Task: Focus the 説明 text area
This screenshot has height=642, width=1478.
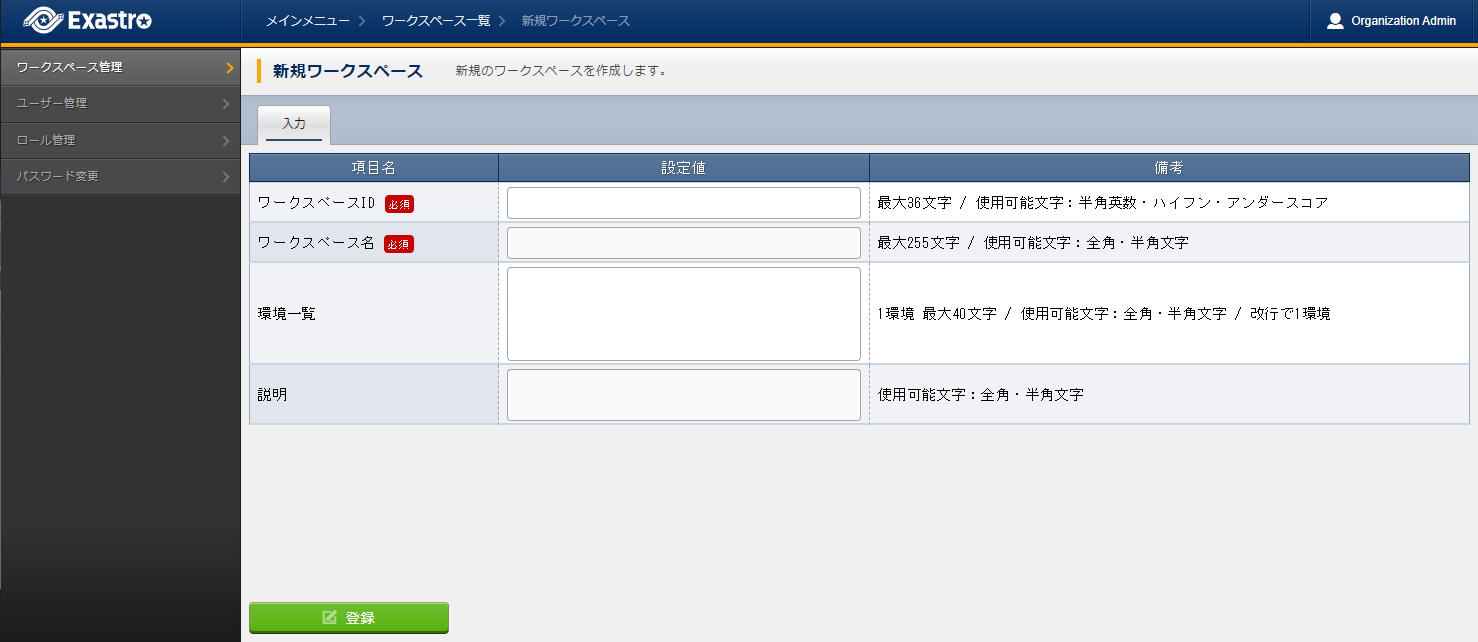Action: point(683,395)
